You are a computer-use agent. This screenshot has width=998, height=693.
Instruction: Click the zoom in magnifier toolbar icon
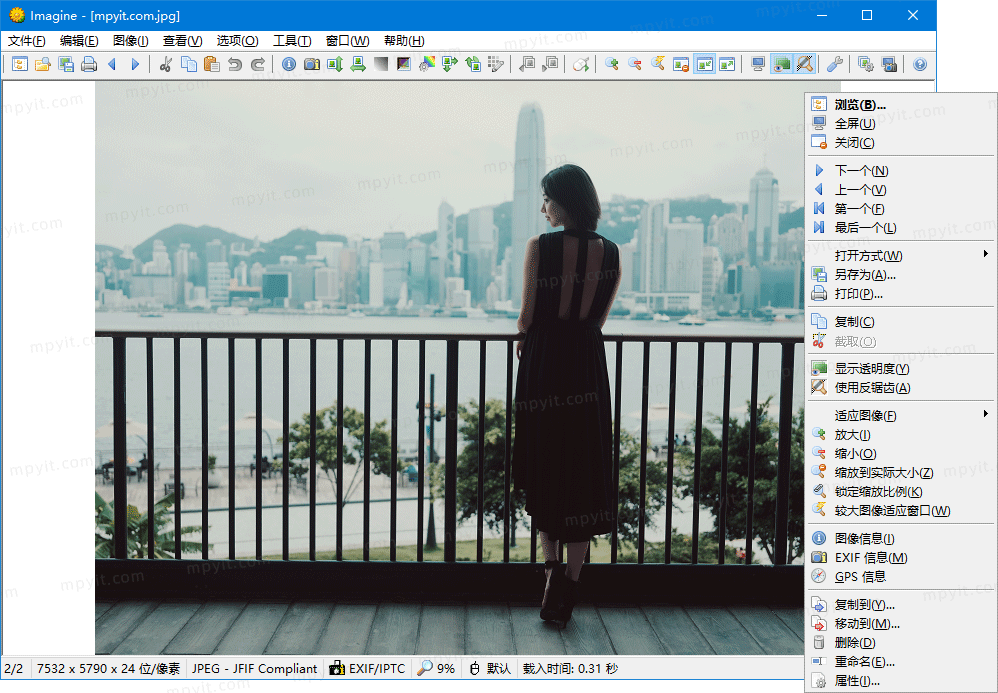click(612, 64)
